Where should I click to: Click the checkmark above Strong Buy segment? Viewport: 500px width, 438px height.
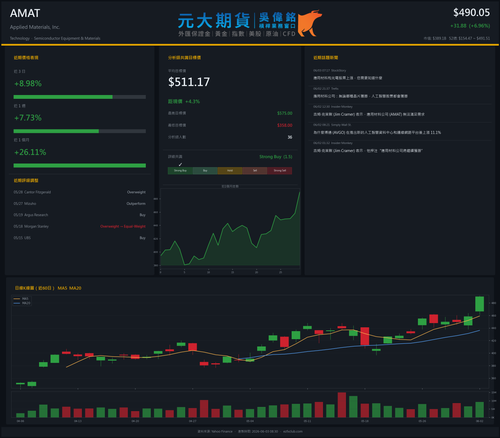pyautogui.click(x=180, y=164)
